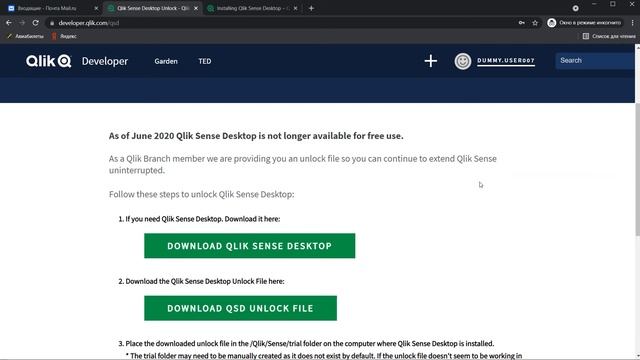Click the saved password key icon

click(522, 23)
